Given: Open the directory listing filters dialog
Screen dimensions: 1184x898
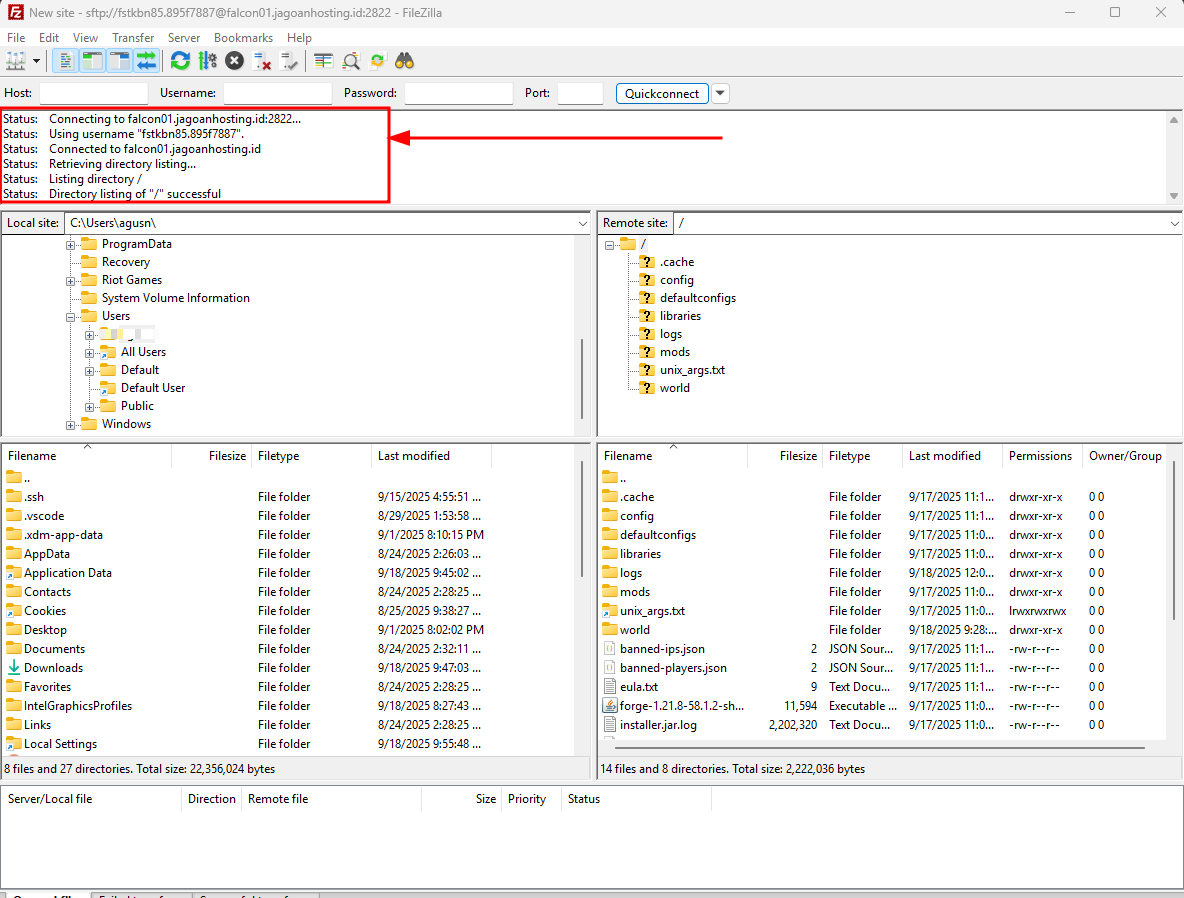Looking at the screenshot, I should pos(323,61).
